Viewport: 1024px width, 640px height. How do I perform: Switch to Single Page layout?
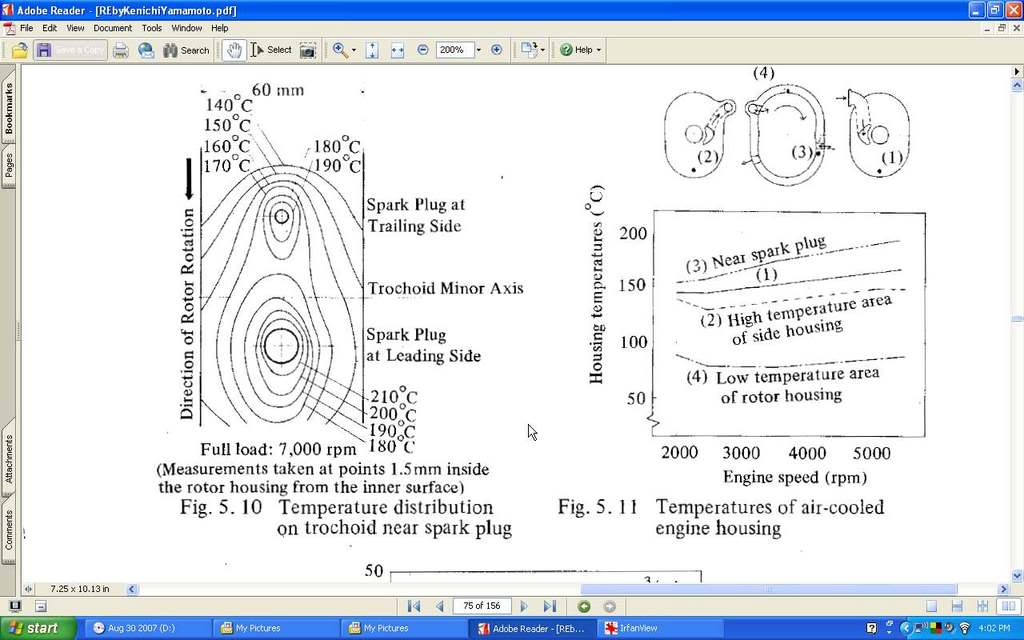coord(932,607)
